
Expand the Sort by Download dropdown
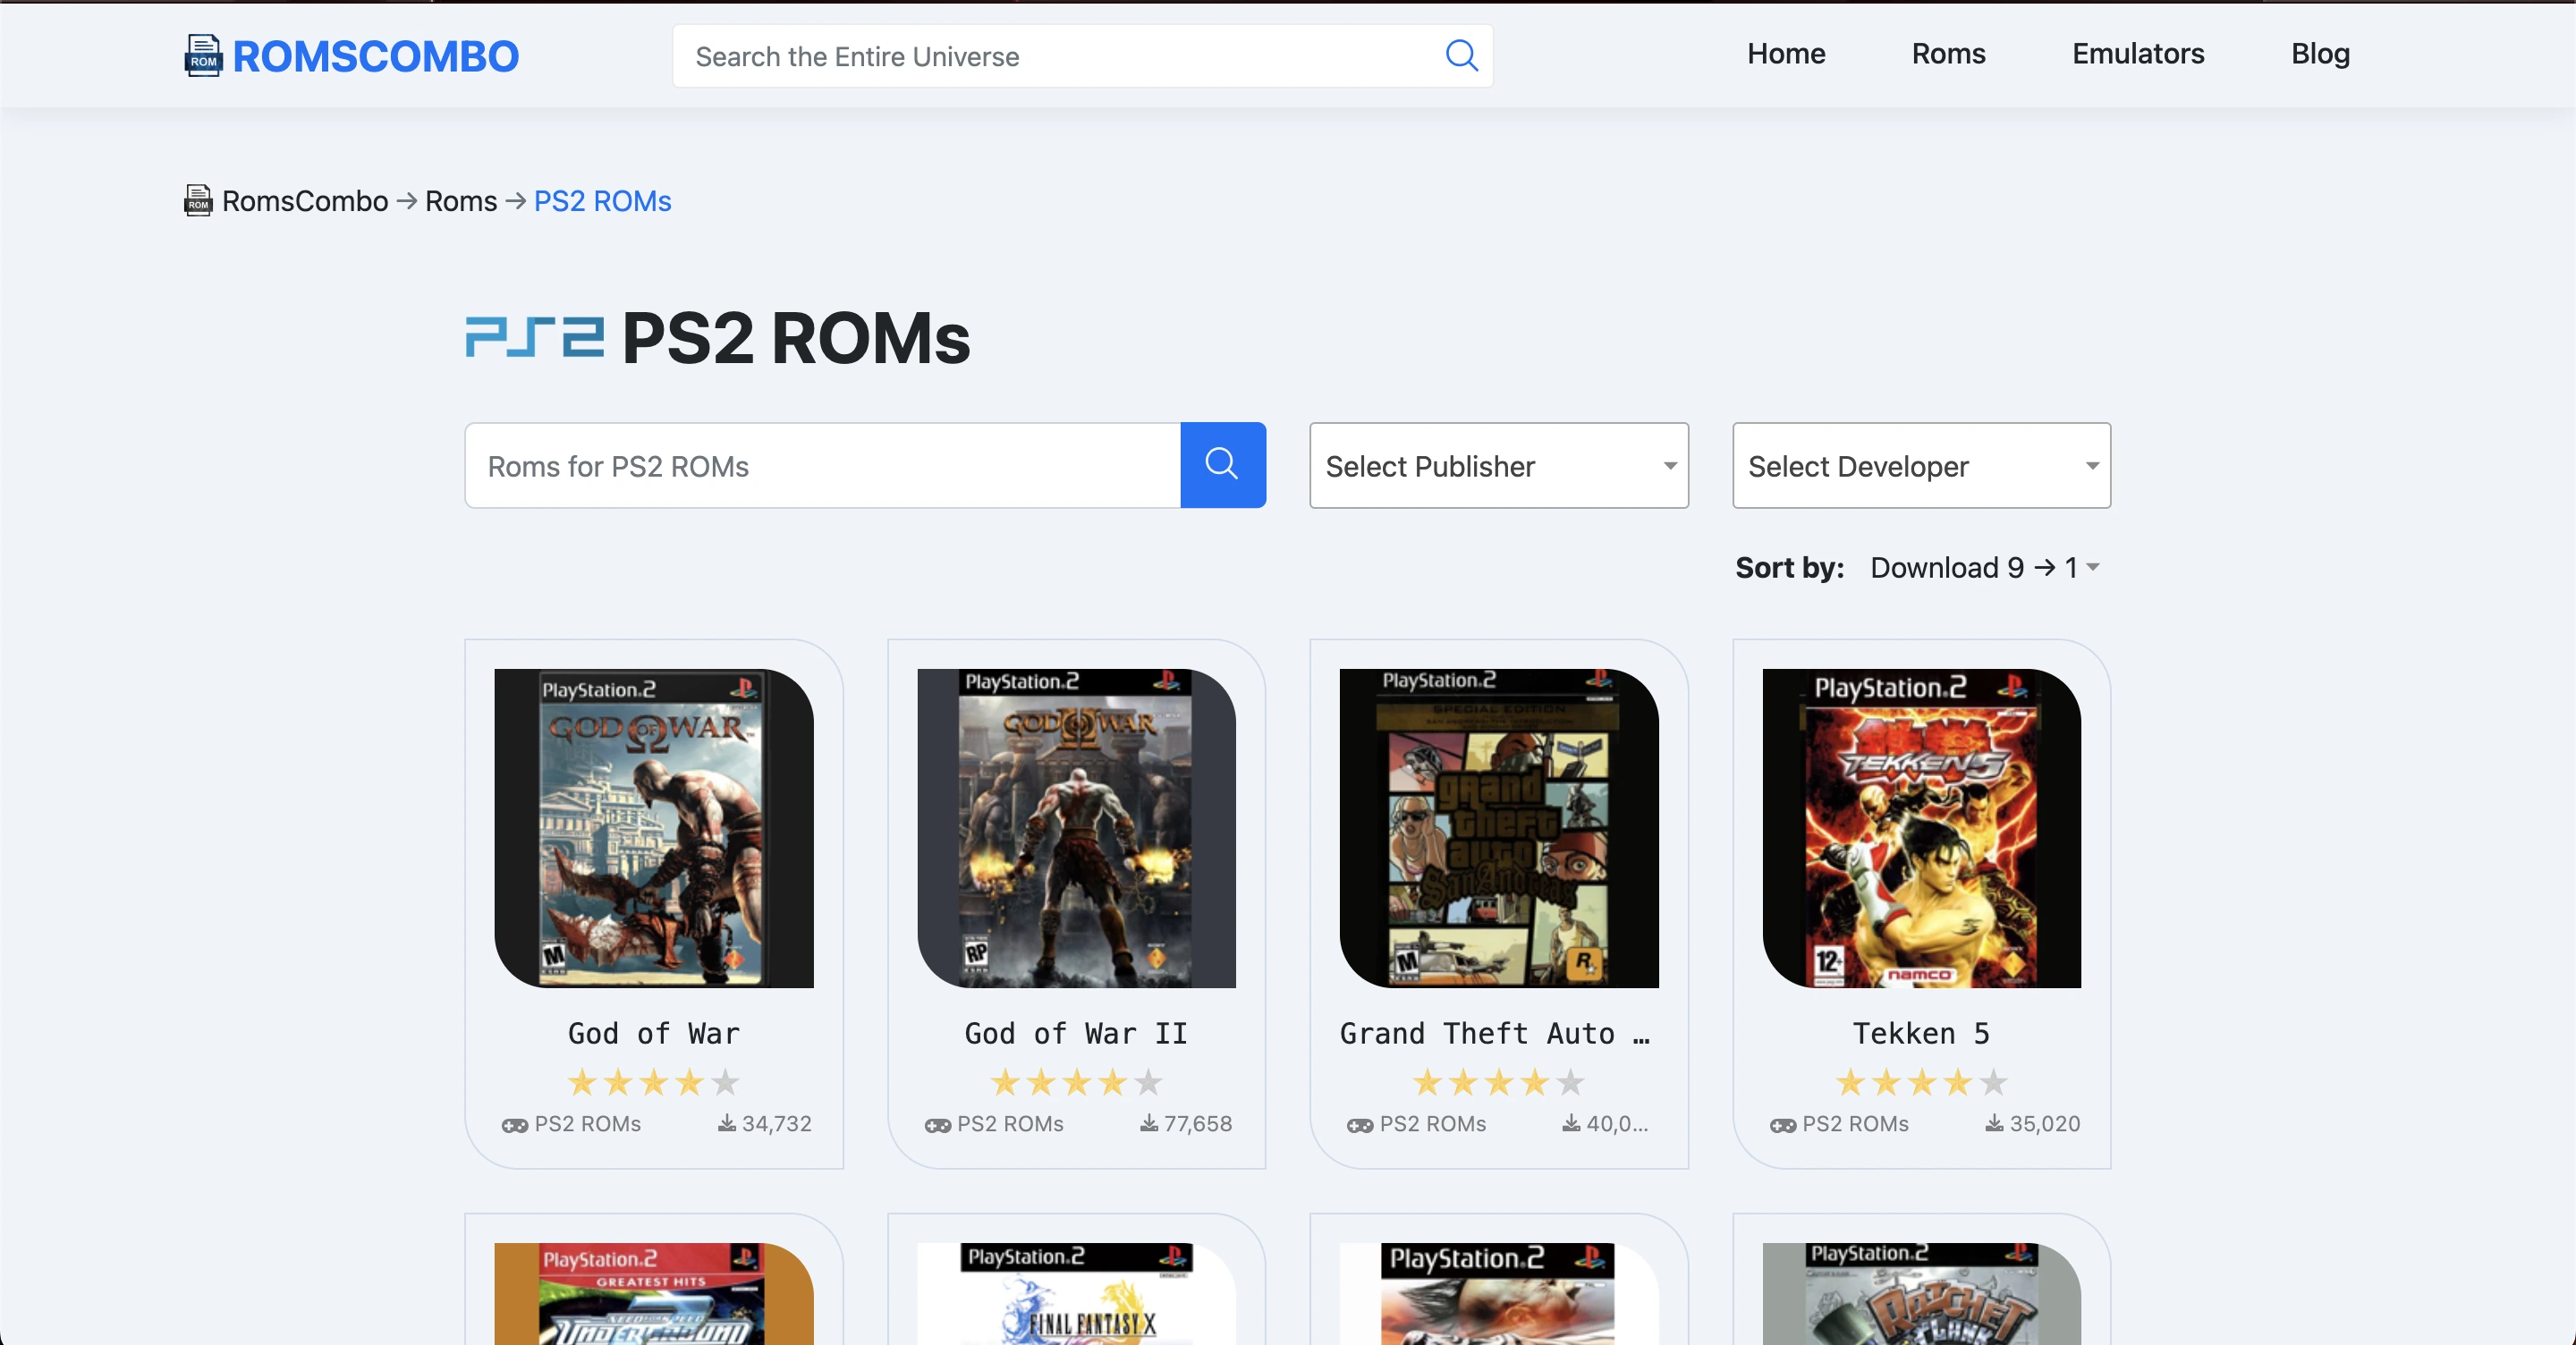[1984, 567]
